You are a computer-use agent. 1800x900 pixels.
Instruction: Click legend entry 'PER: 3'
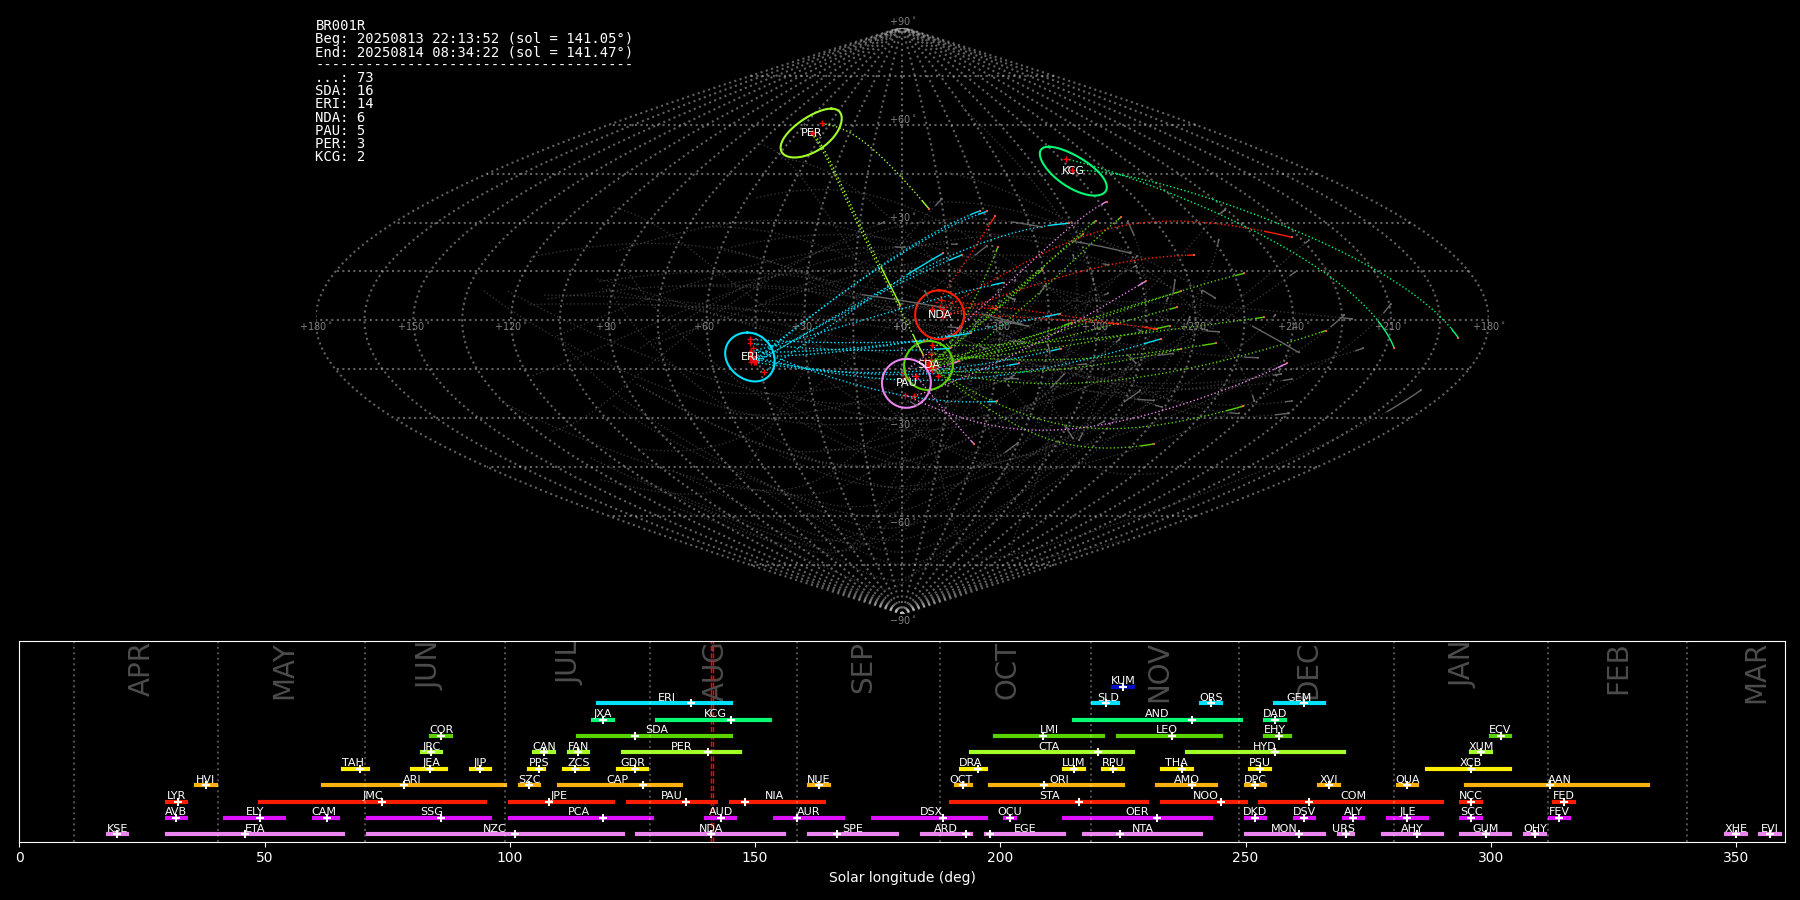(340, 143)
